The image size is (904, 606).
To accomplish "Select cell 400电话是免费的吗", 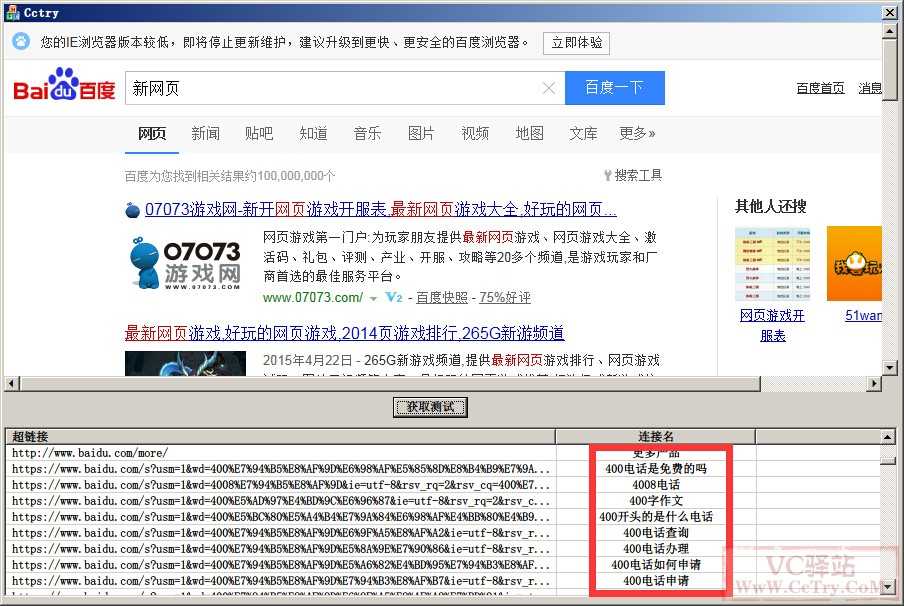I will click(656, 469).
